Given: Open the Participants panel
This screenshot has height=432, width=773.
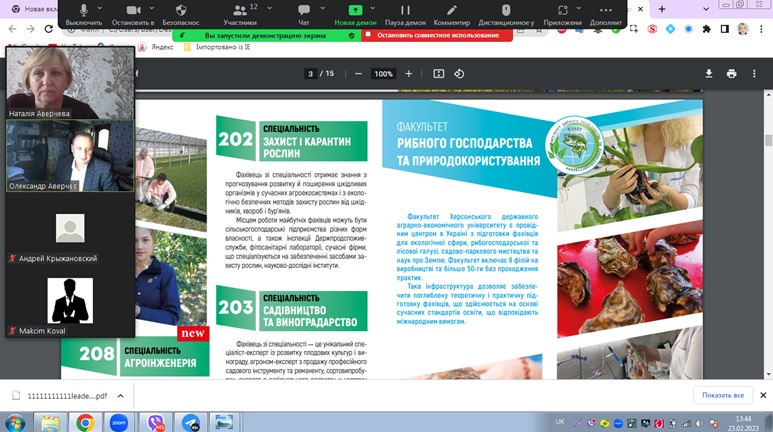Looking at the screenshot, I should tap(240, 14).
